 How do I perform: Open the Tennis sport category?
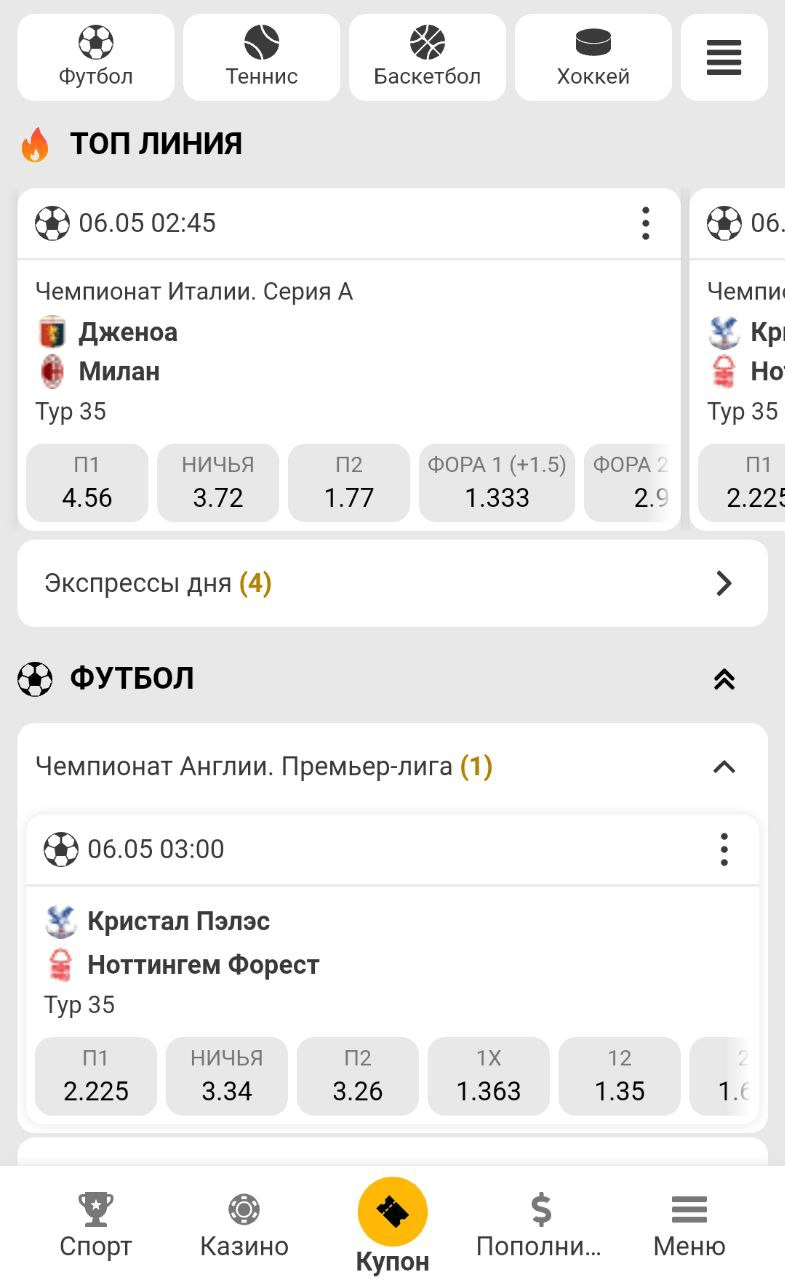coord(261,57)
